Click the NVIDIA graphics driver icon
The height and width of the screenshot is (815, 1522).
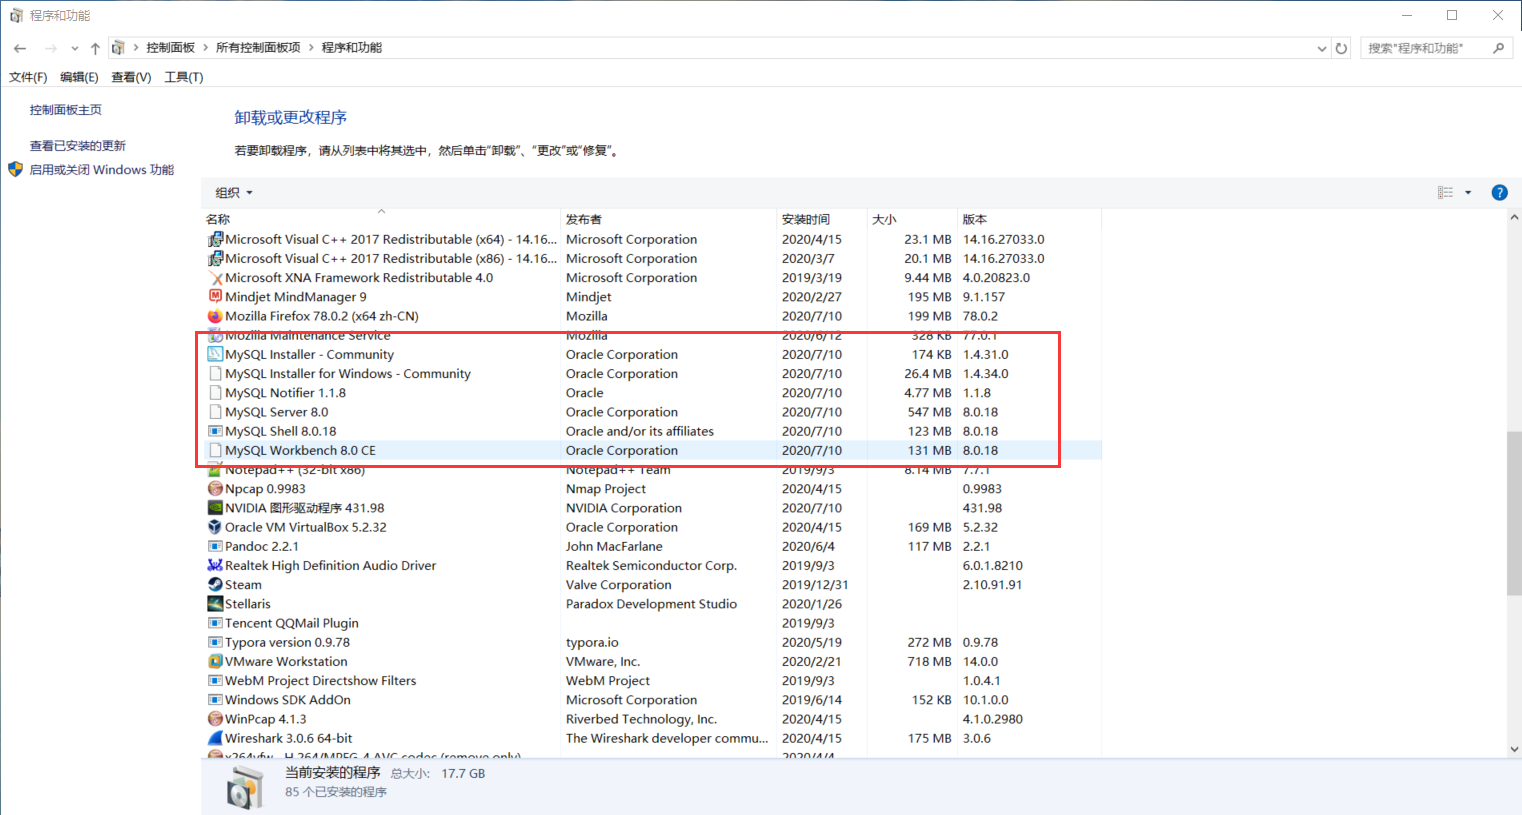coord(215,508)
